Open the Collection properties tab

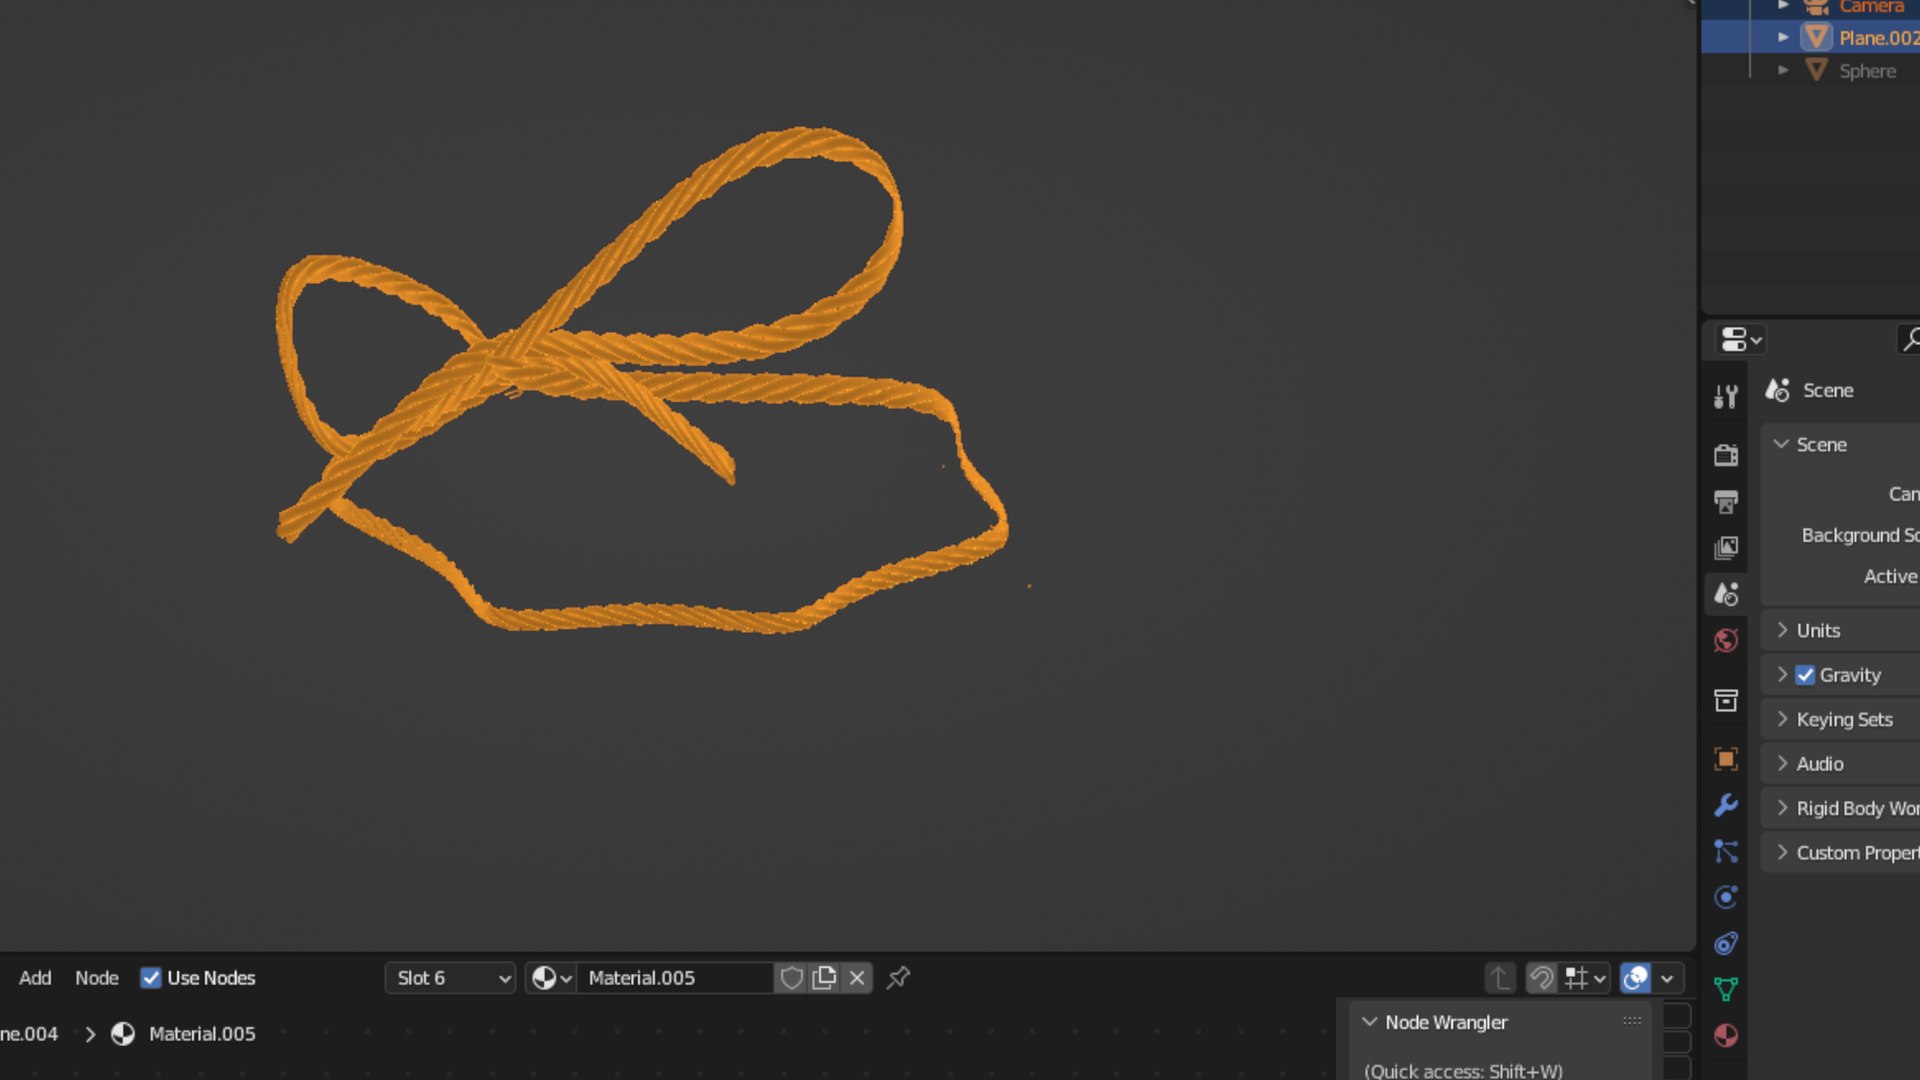[x=1725, y=700]
